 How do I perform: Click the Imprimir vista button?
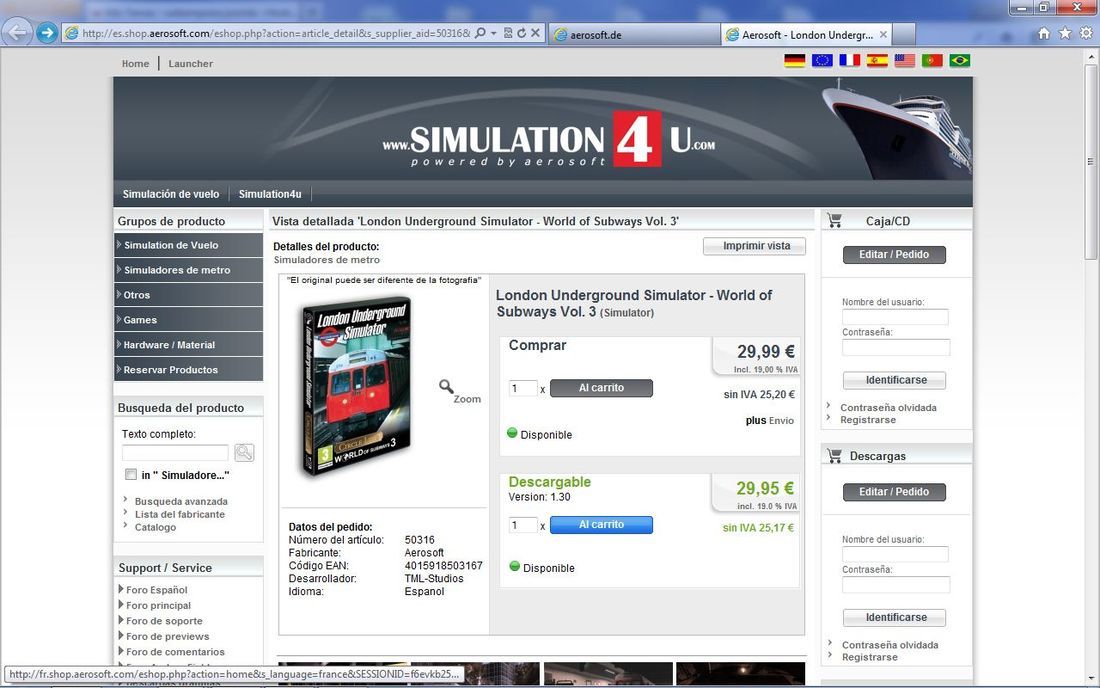pos(754,246)
